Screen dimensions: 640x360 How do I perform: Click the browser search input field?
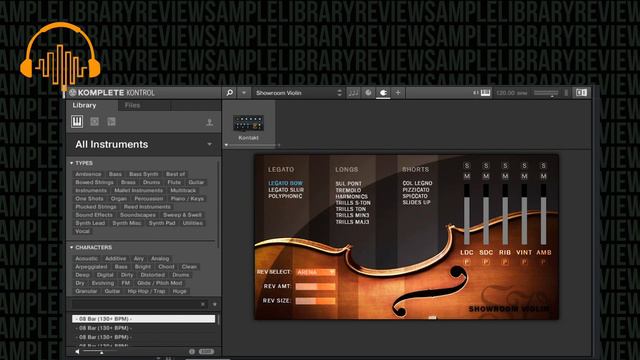(137, 304)
